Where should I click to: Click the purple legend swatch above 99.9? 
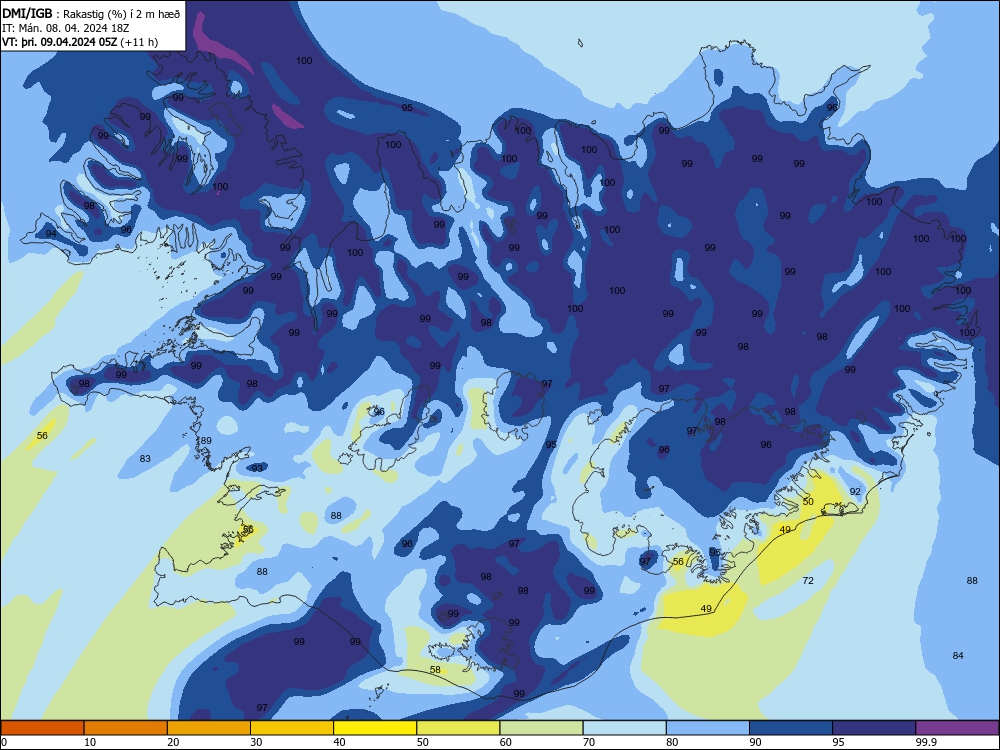pos(957,728)
